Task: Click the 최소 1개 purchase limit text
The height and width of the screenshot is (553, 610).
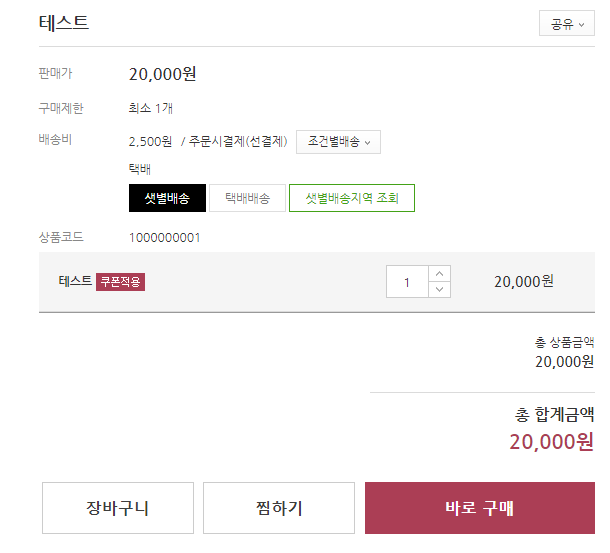Action: click(151, 108)
